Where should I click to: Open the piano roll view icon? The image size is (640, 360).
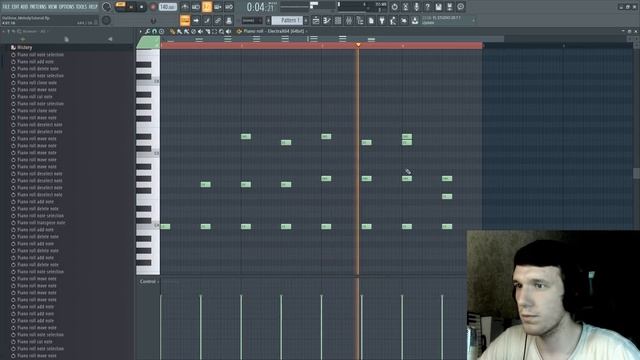coord(327,20)
